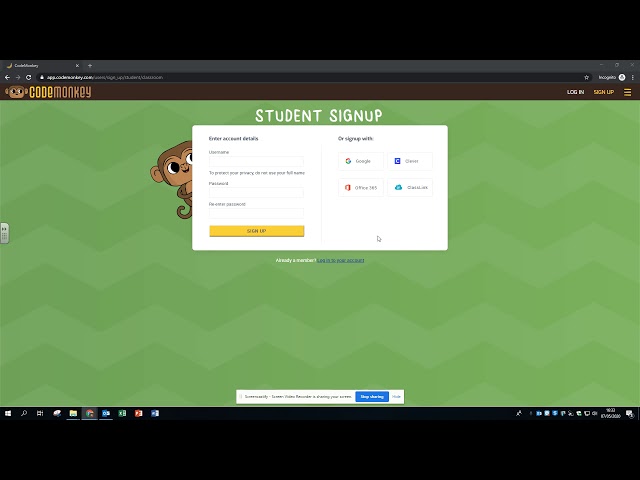Image resolution: width=640 pixels, height=480 pixels.
Task: Click the 'STUDENT SIGNUP' heading
Action: click(x=319, y=116)
